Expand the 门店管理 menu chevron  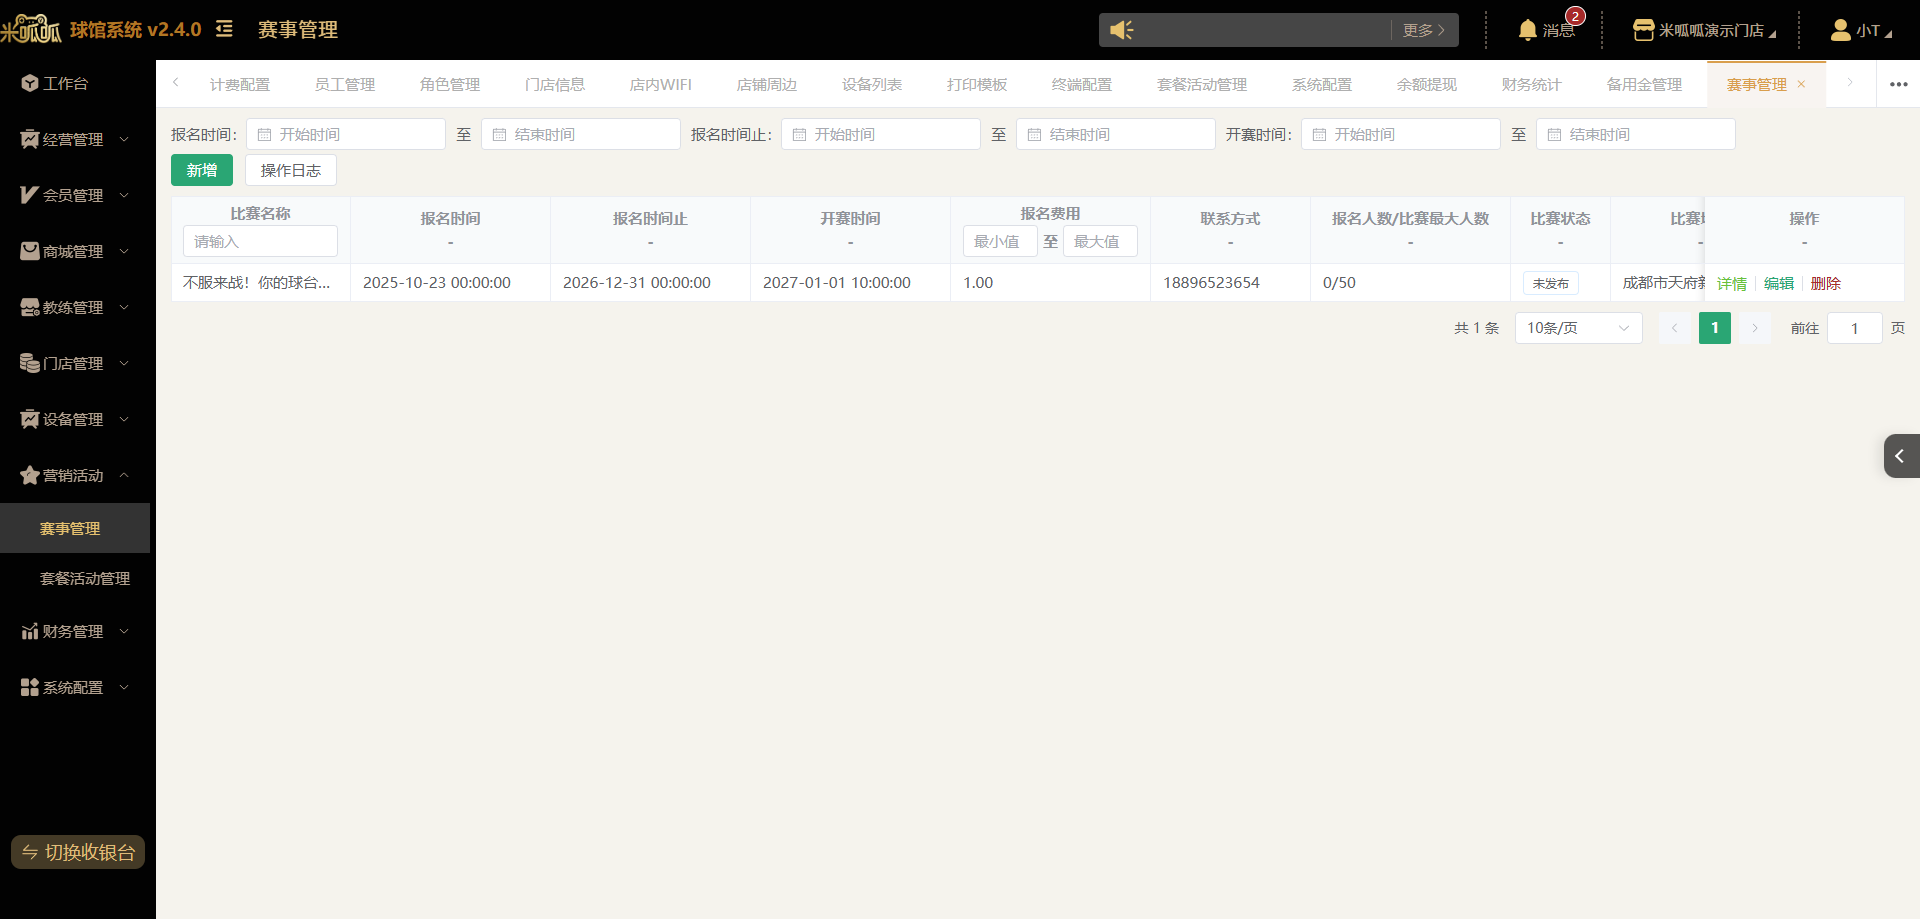pyautogui.click(x=124, y=363)
